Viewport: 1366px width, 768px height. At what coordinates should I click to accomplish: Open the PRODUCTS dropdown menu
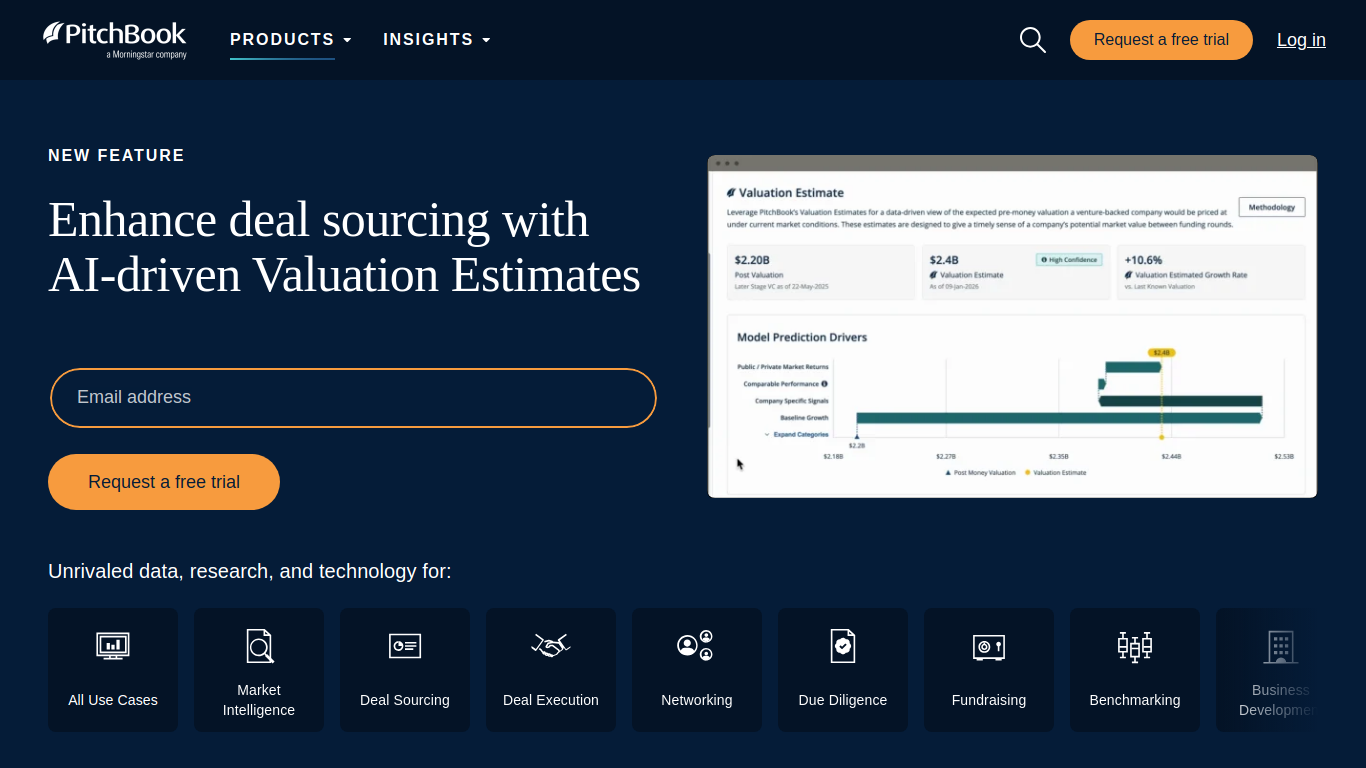pos(291,39)
